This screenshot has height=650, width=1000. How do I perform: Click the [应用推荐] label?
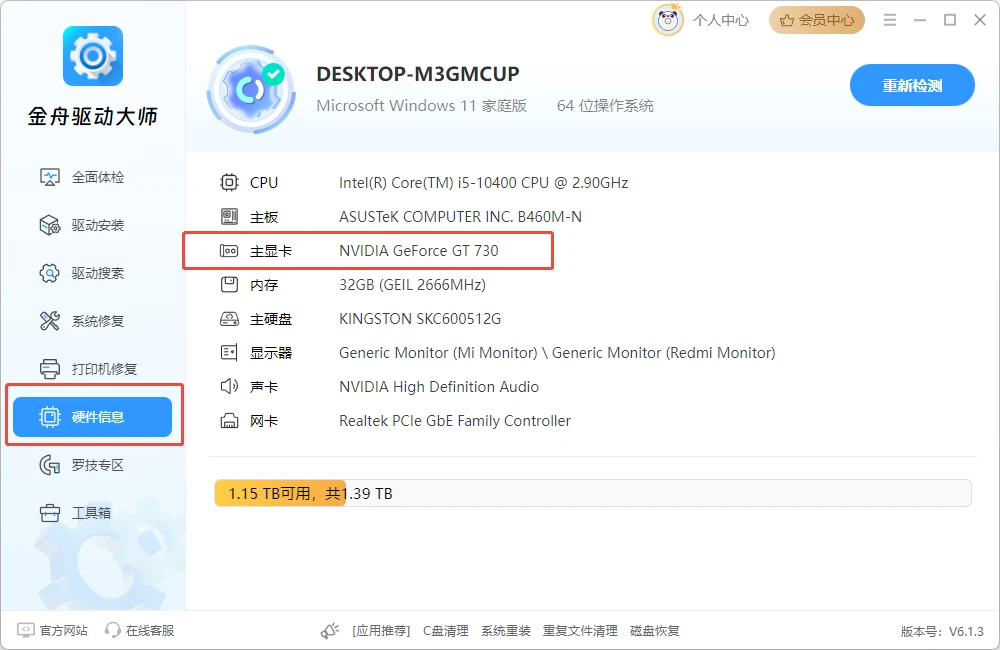[x=381, y=631]
